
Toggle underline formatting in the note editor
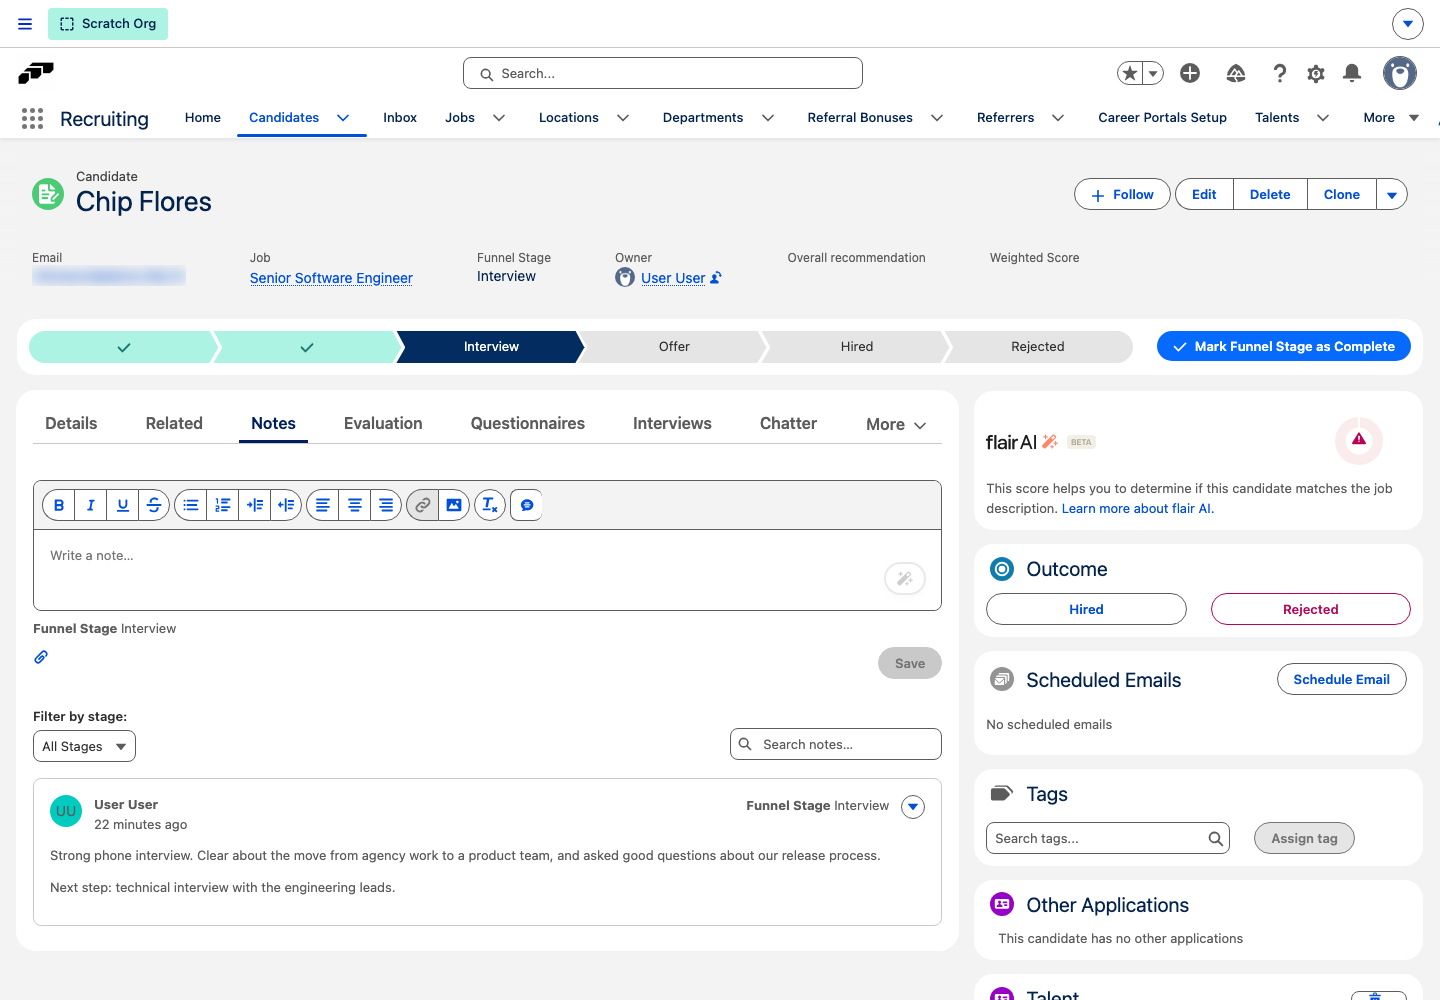[x=123, y=505]
